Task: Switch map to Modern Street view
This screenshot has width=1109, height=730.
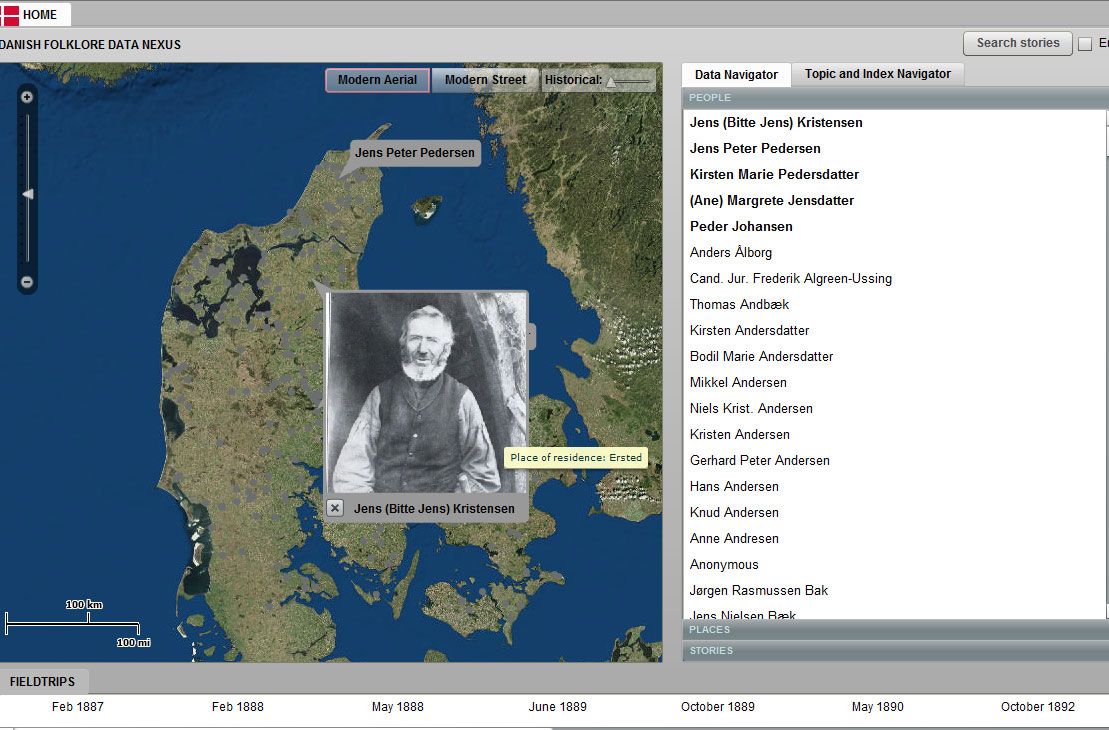Action: [484, 80]
